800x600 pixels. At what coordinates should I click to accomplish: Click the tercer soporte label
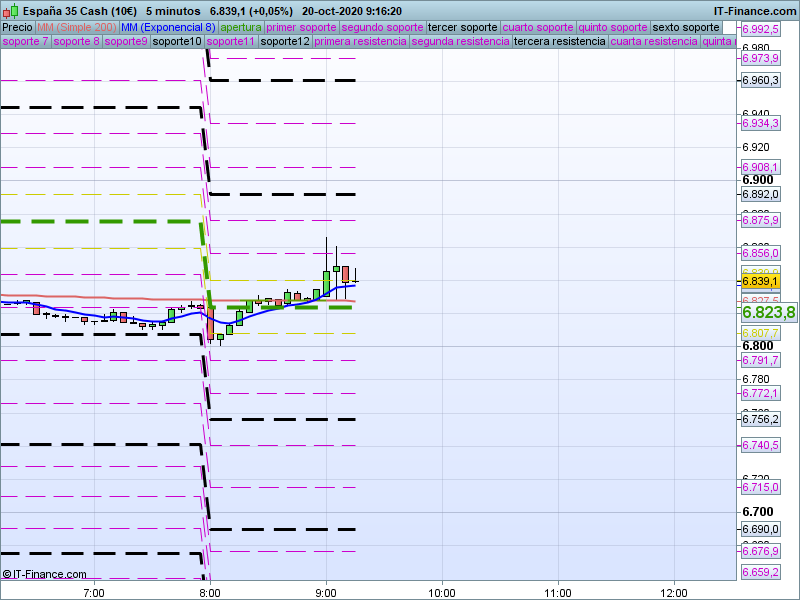[463, 28]
